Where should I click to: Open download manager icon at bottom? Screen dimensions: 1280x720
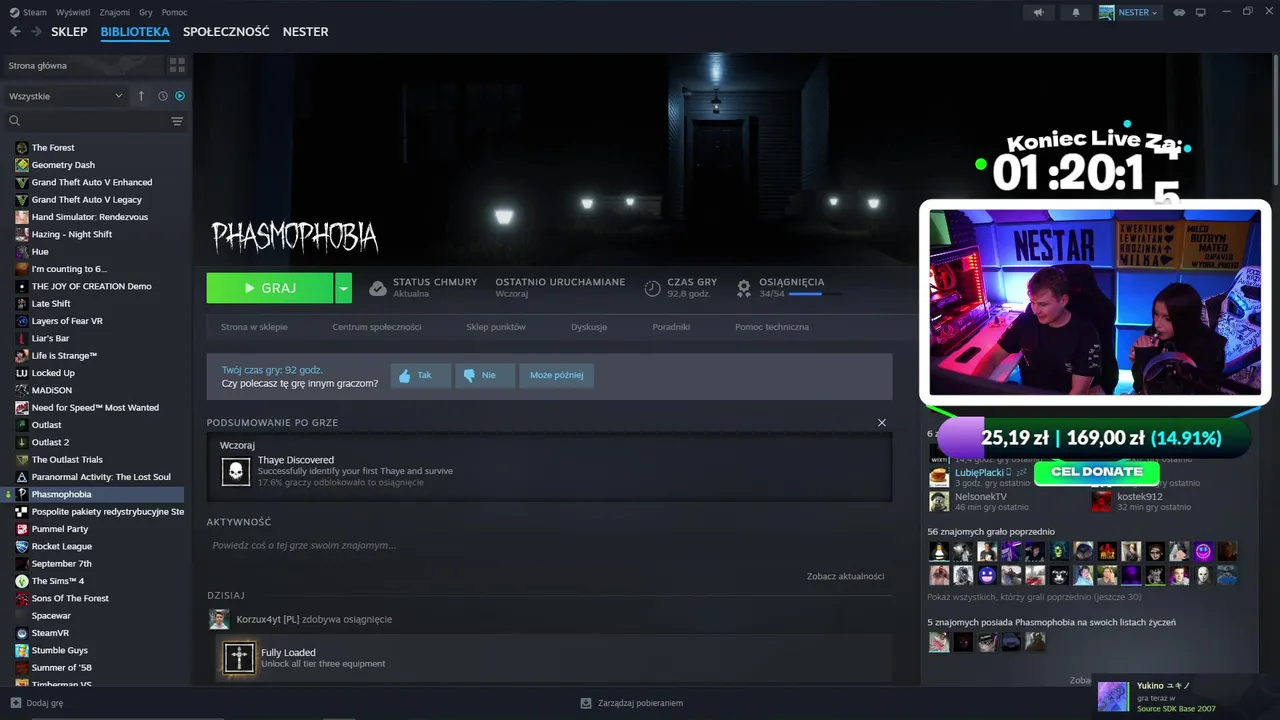pos(587,703)
